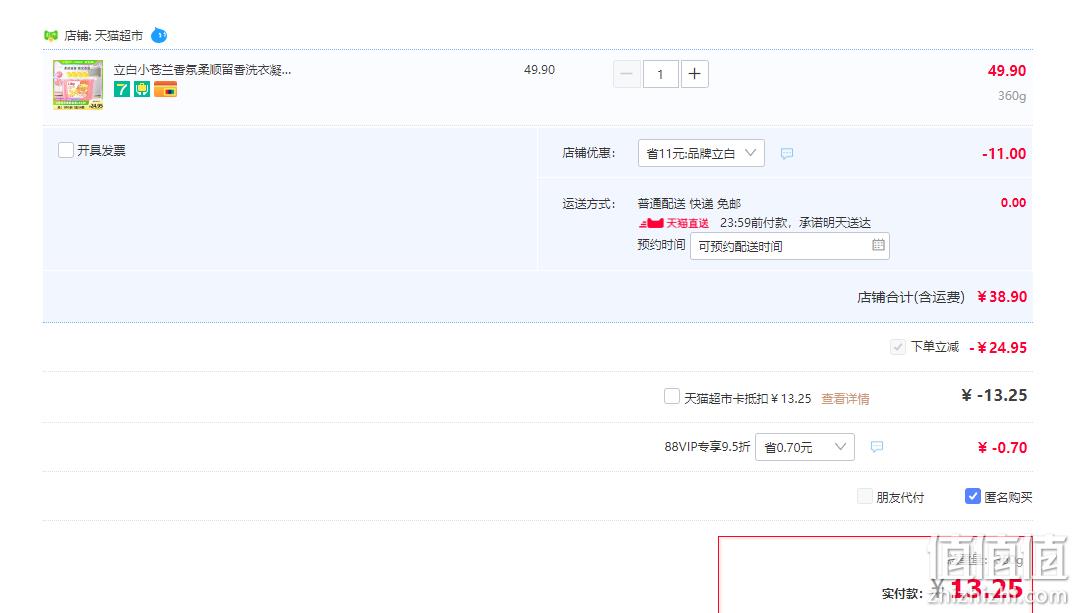
Task: Toggle the 下单立减 checkbox
Action: point(898,347)
